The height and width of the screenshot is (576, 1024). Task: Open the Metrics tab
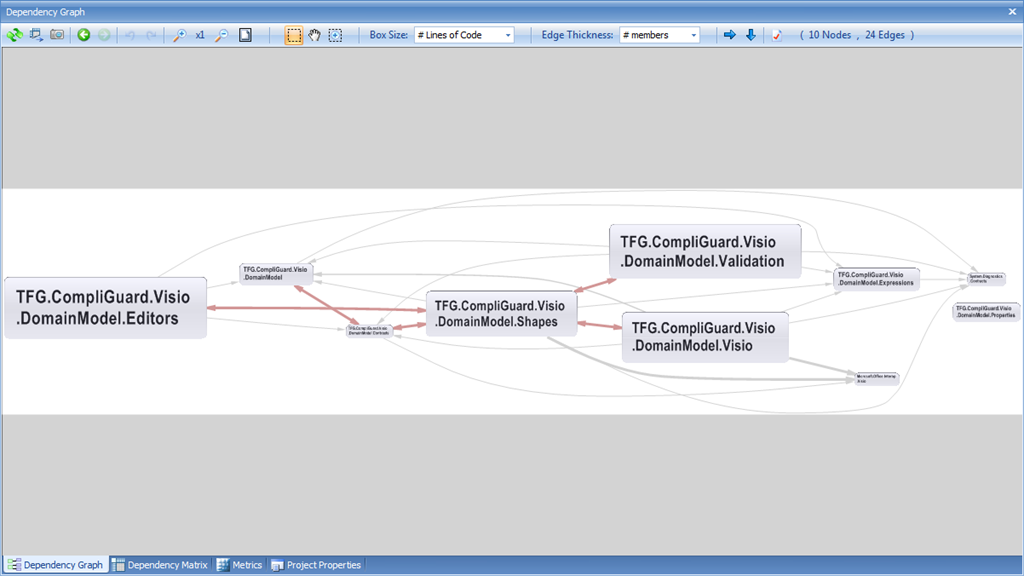coord(240,565)
